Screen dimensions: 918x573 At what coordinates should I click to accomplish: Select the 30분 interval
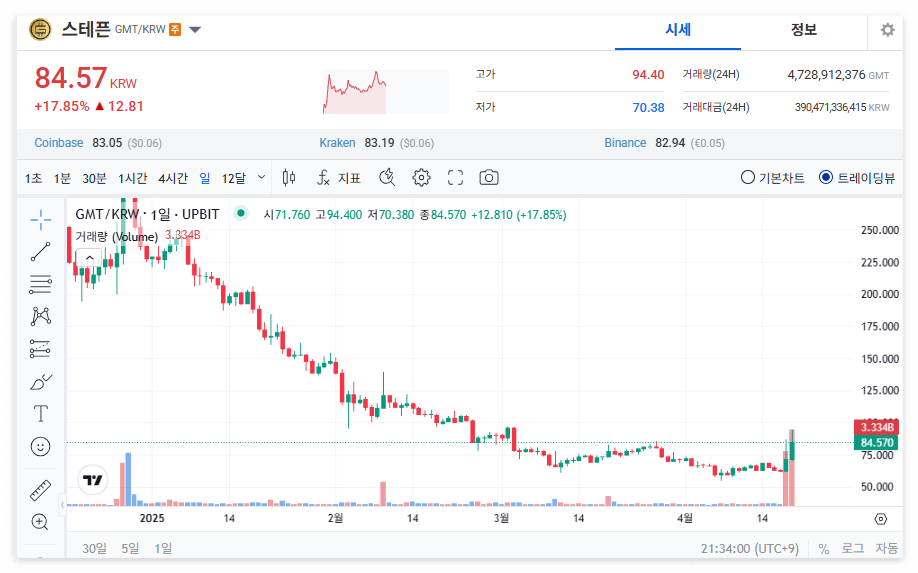[94, 178]
